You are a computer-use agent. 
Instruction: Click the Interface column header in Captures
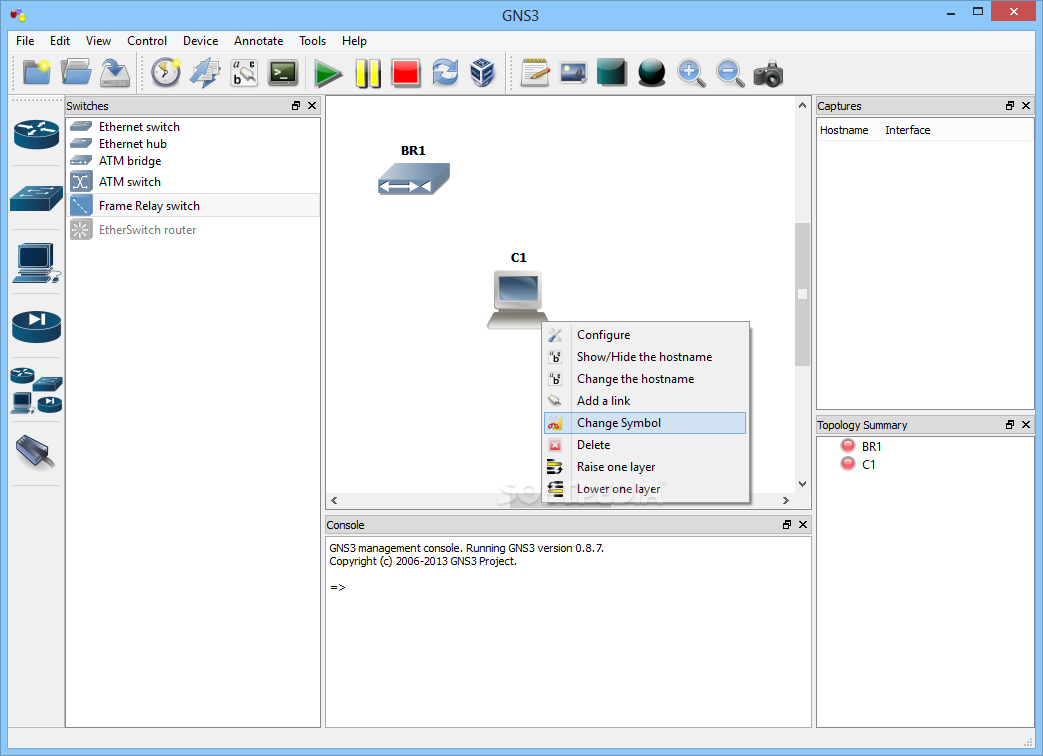pos(957,130)
